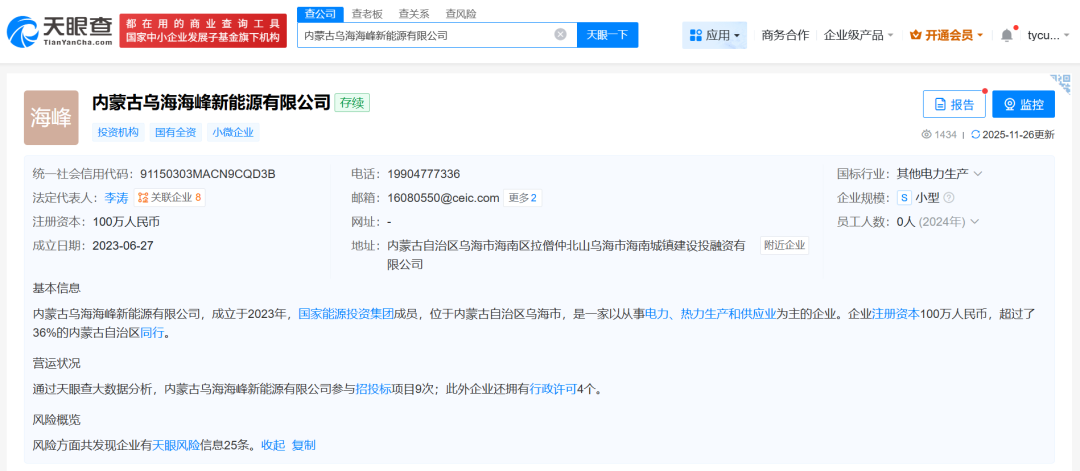
Task: Open legal representative 李涛 link
Action: point(116,198)
